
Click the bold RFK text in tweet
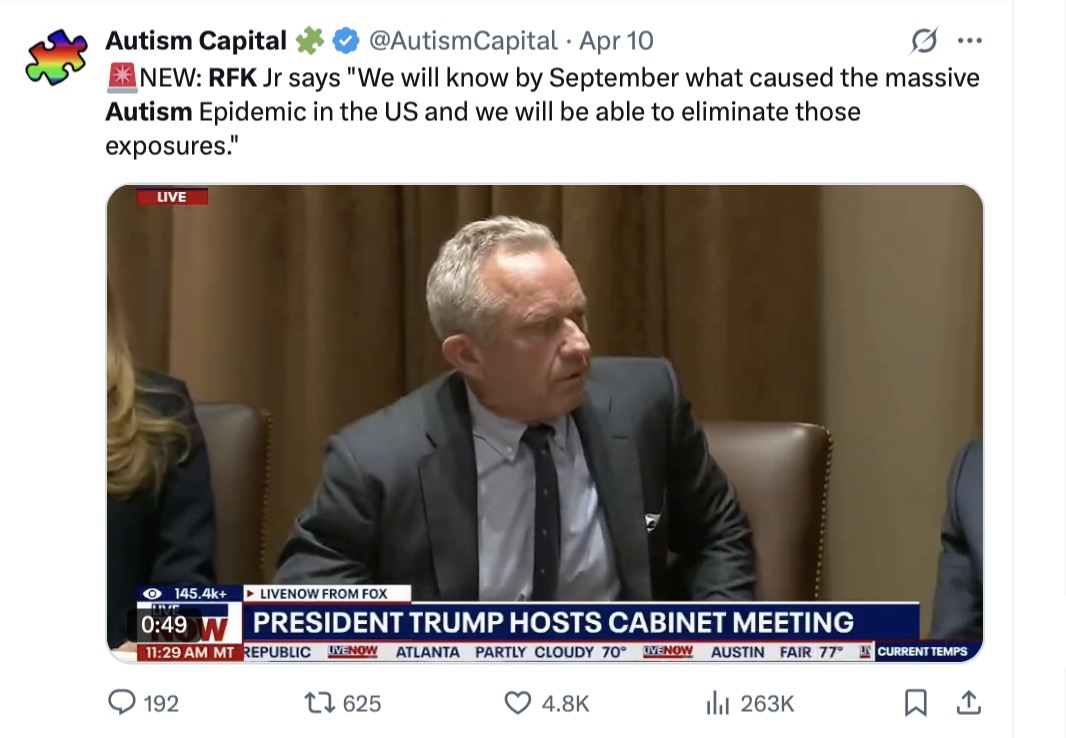pos(232,78)
